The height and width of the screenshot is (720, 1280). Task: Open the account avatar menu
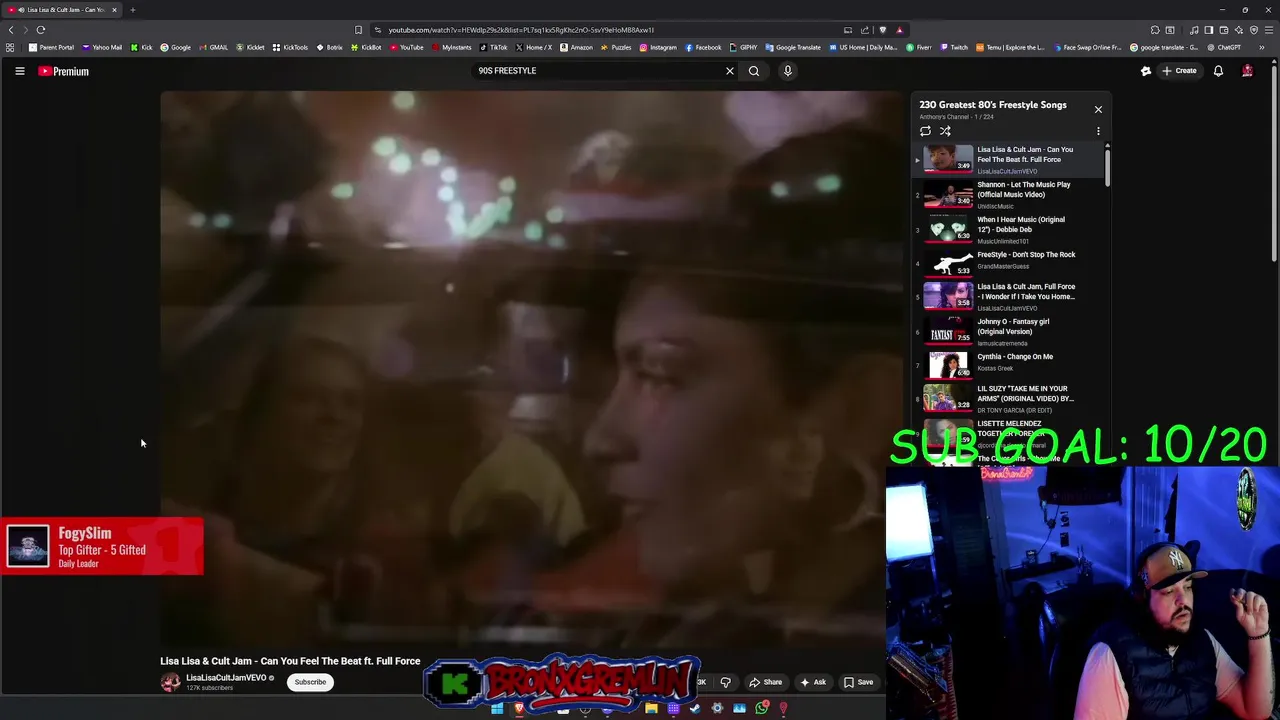point(1247,71)
